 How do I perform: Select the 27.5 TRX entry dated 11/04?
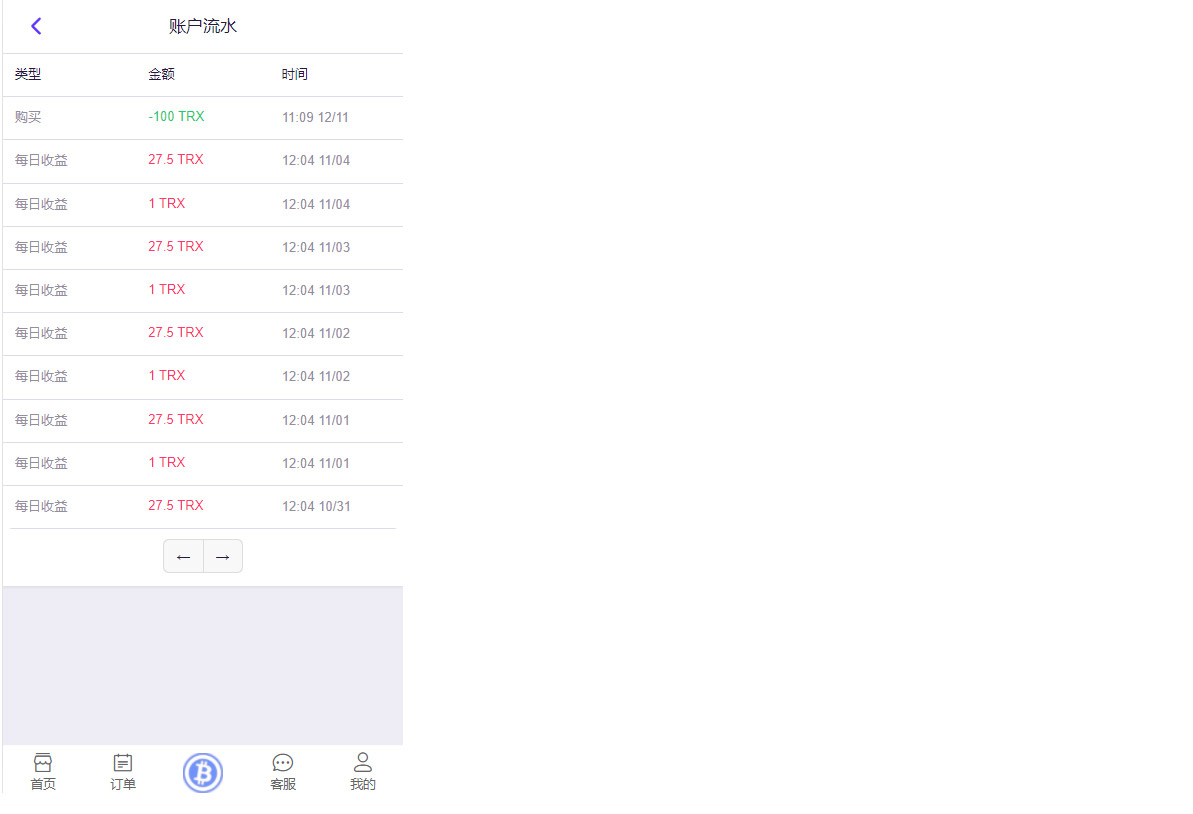(x=202, y=161)
